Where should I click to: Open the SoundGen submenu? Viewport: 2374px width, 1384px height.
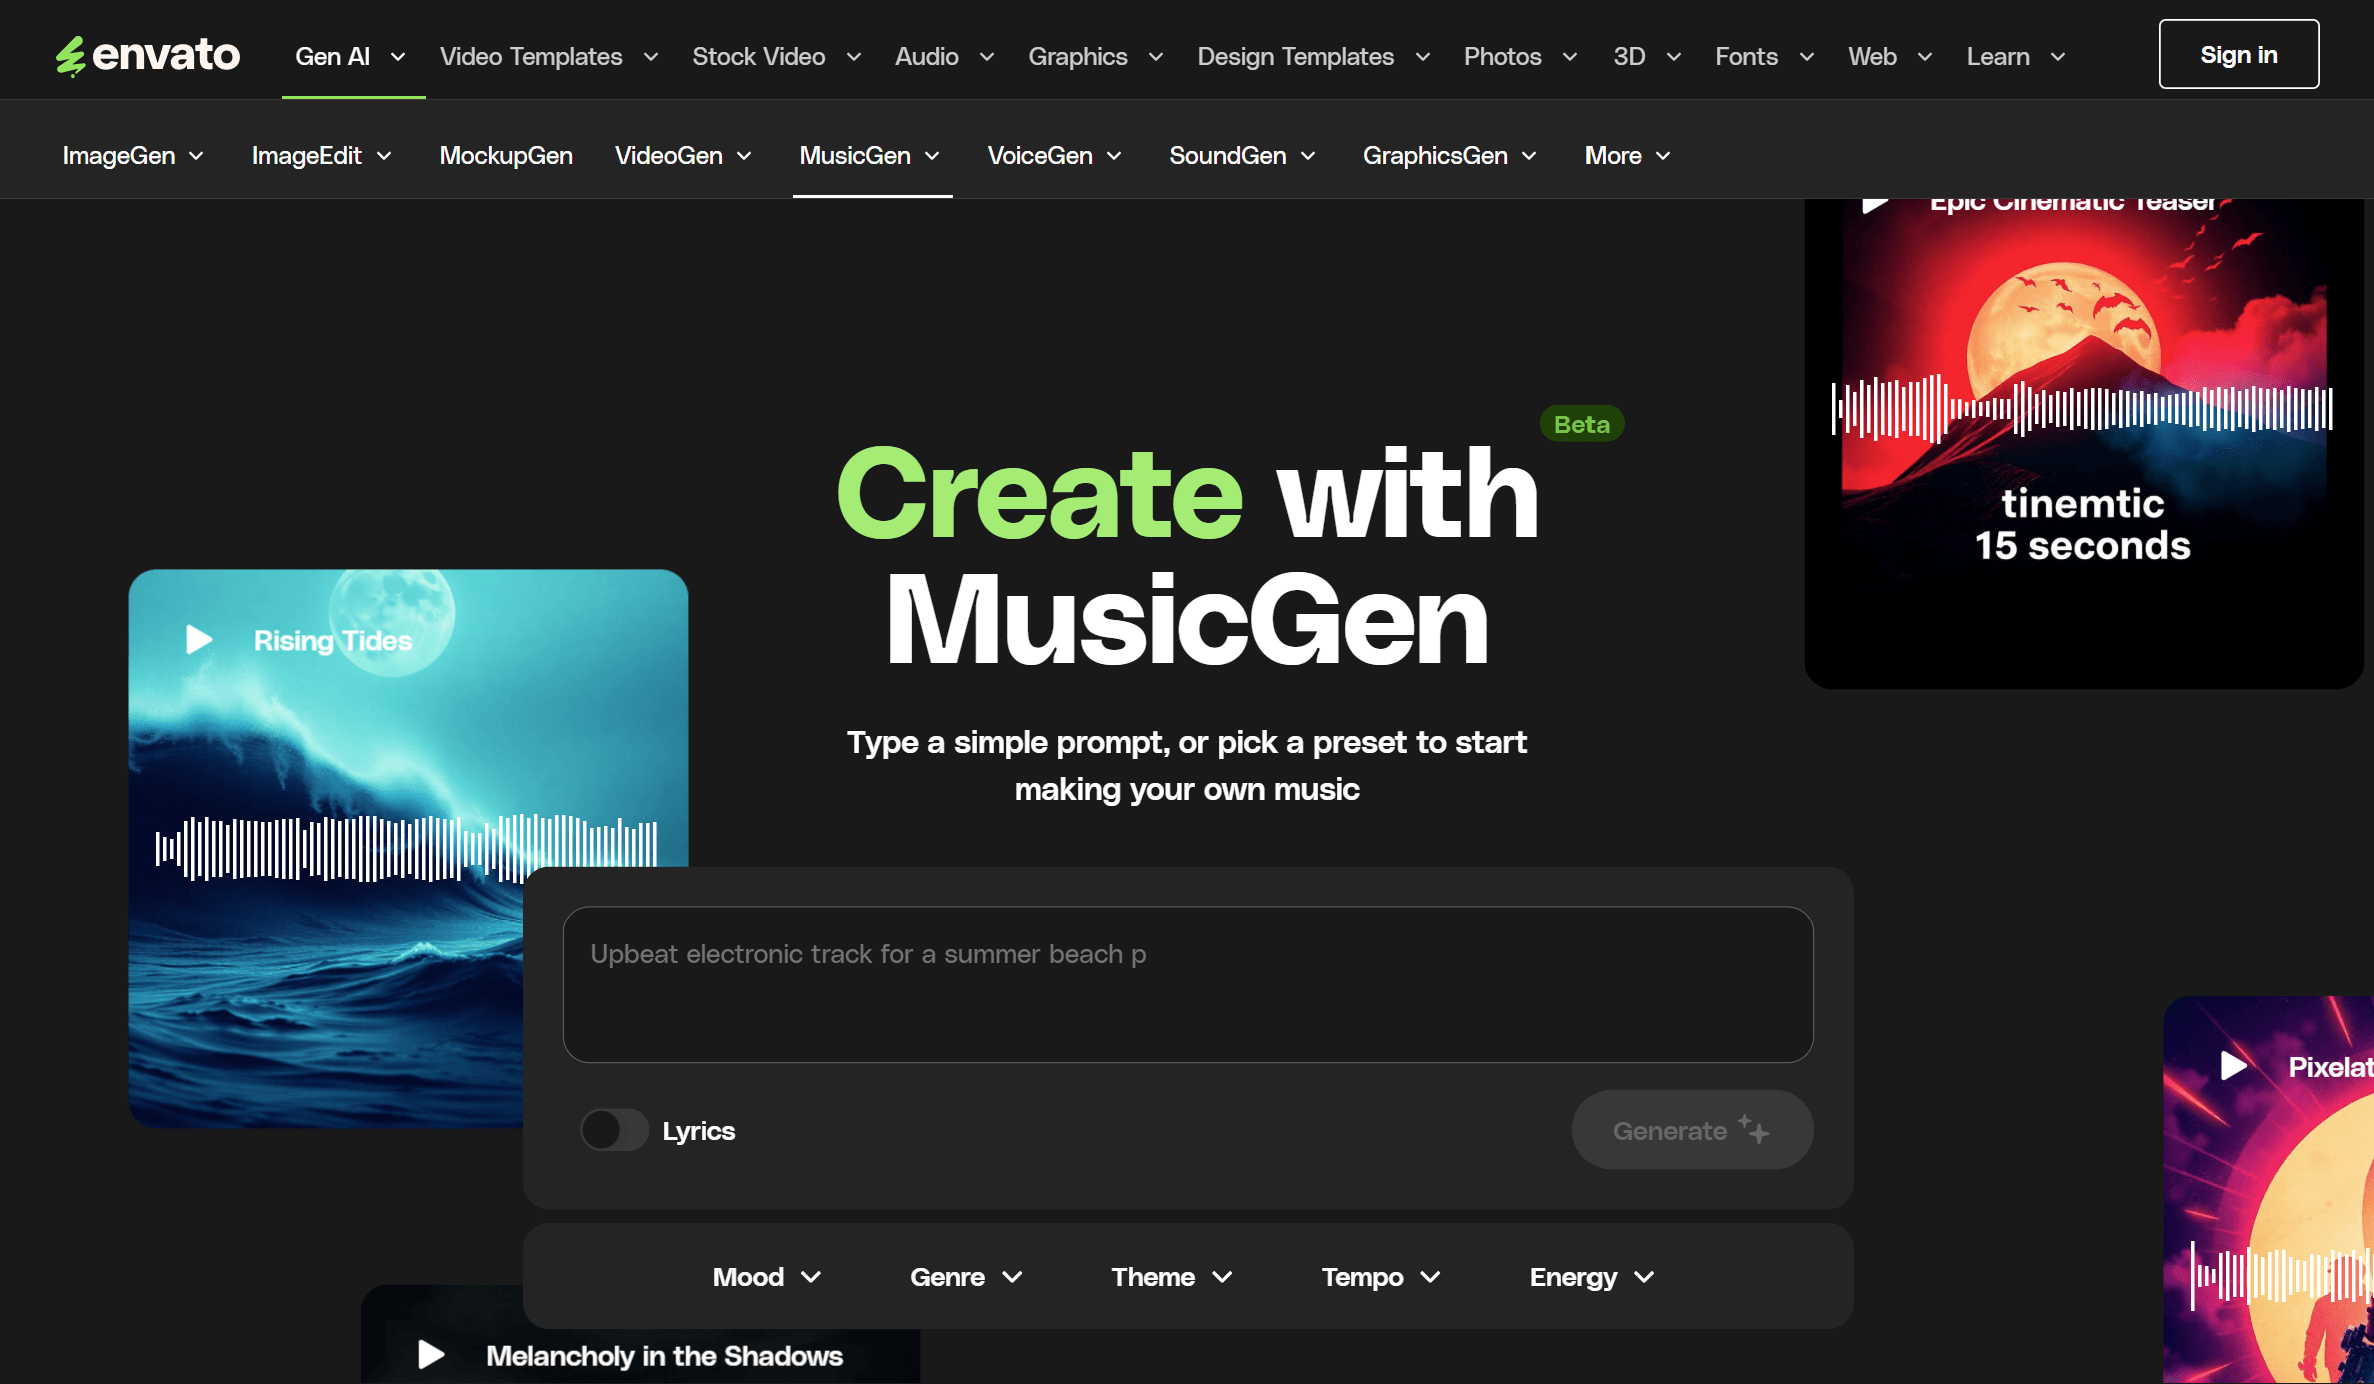tap(1243, 156)
